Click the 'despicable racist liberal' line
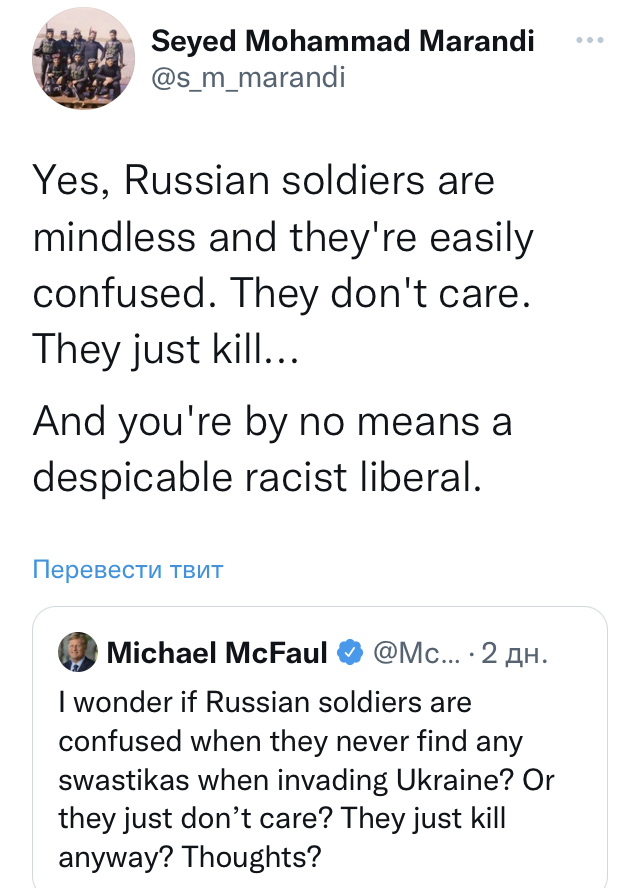Screen dimensions: 640x888 258,476
